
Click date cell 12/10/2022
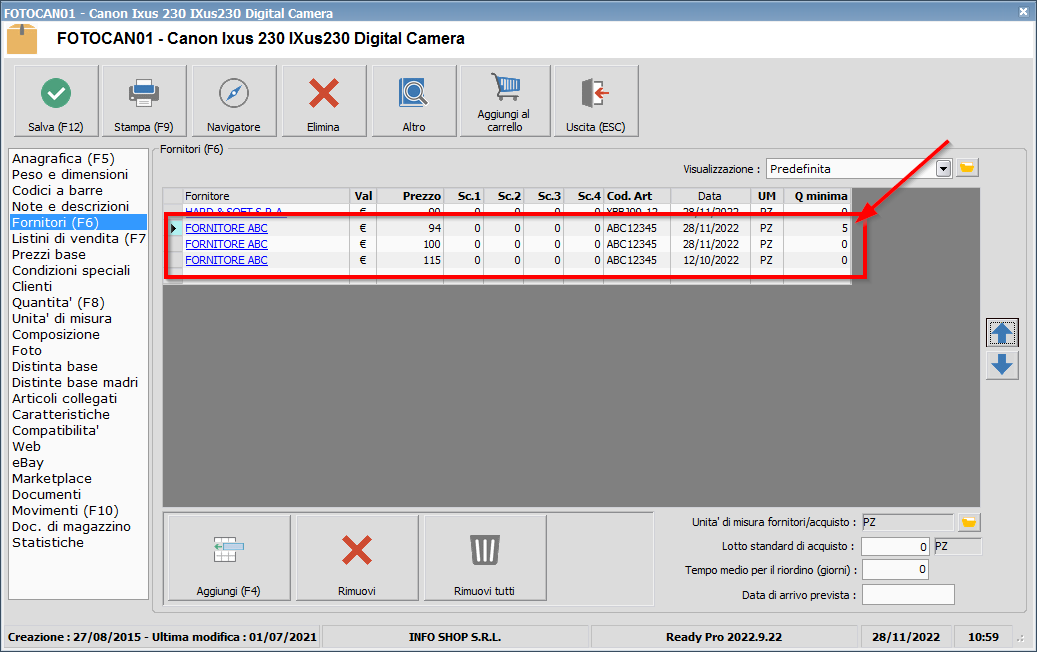[710, 260]
